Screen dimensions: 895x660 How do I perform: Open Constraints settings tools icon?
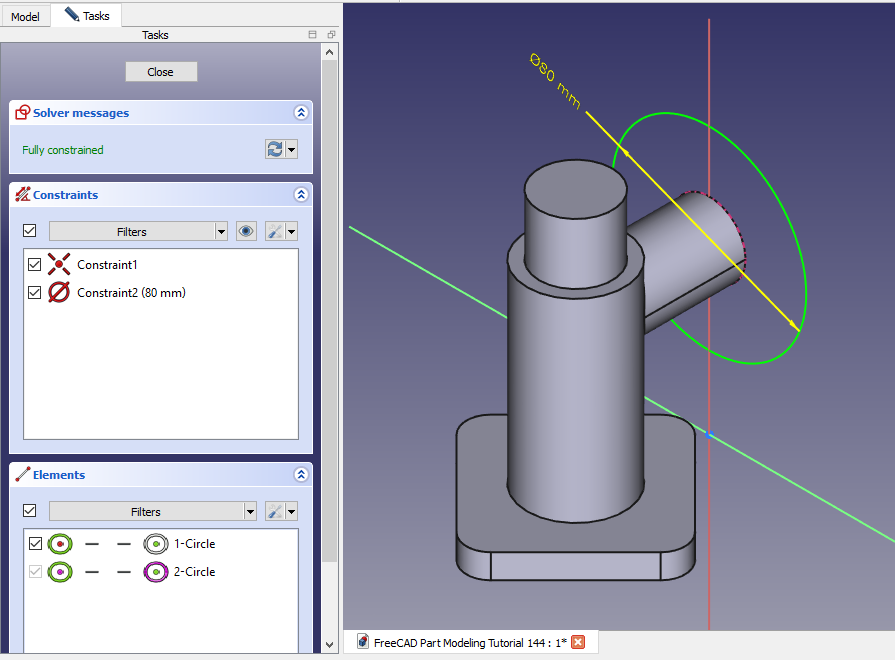point(275,231)
